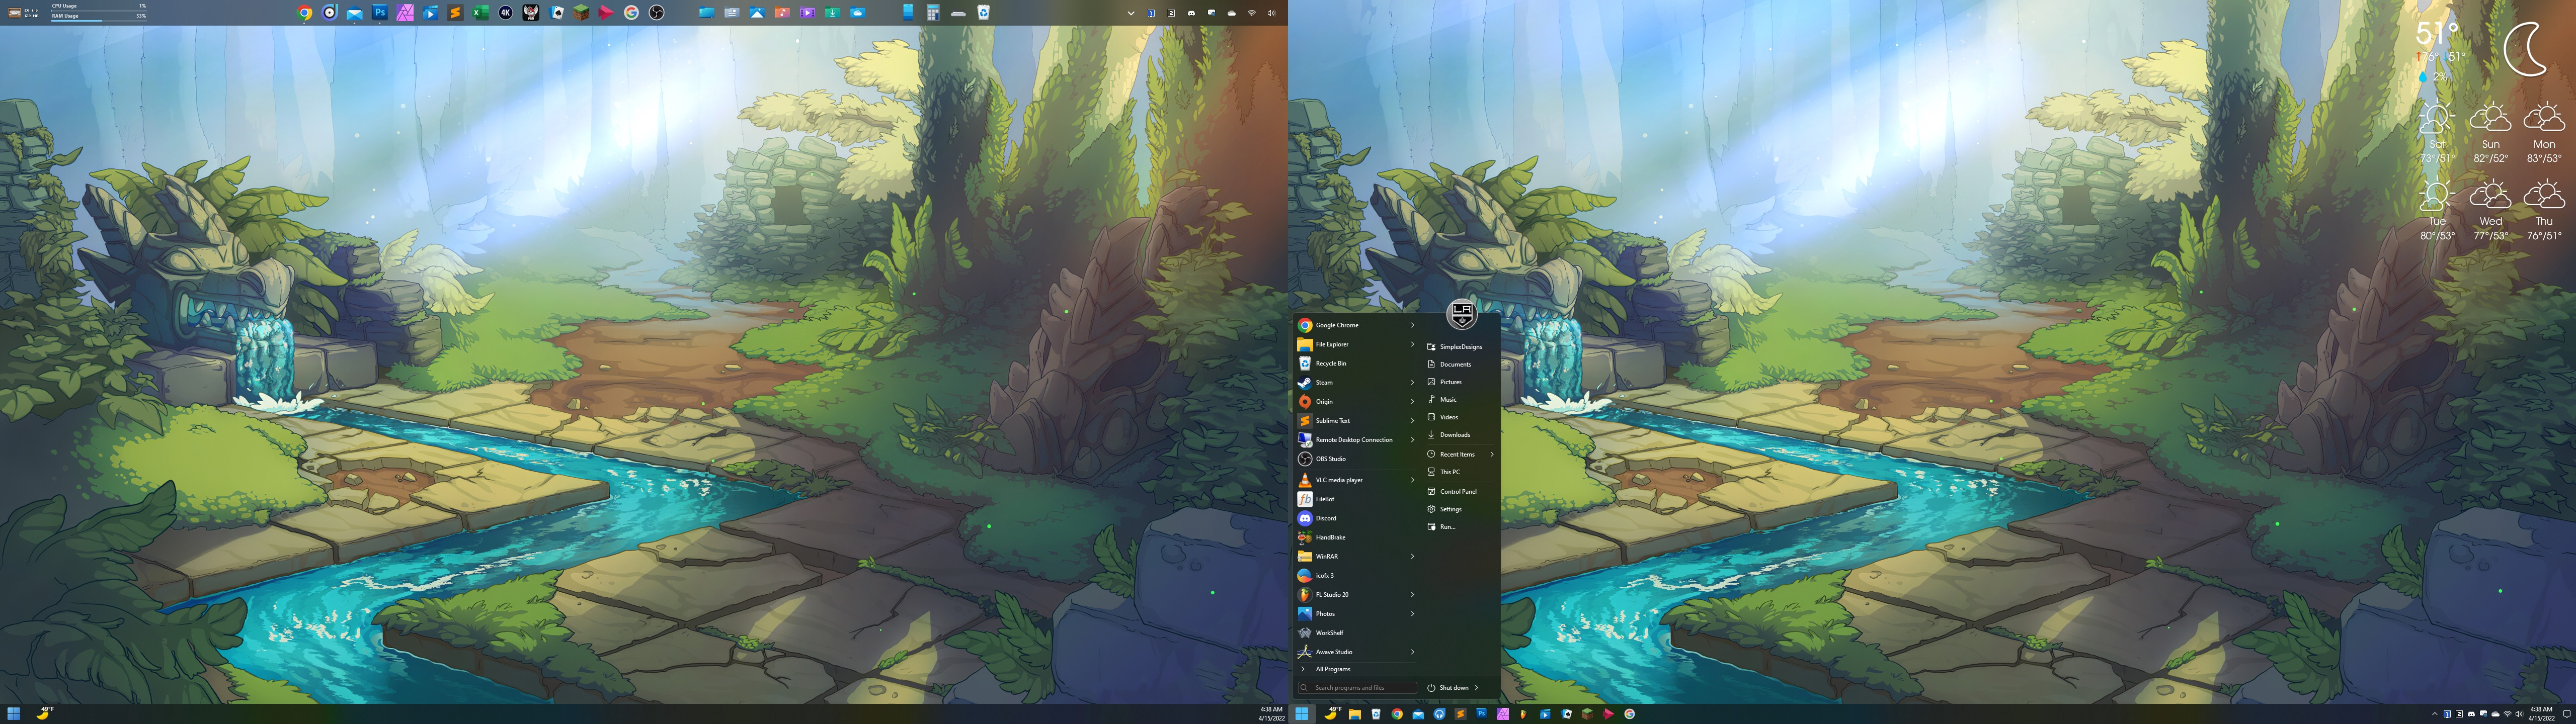Click the volume speaker icon in top bar
Screen dimensions: 2576x724
coord(1272,13)
